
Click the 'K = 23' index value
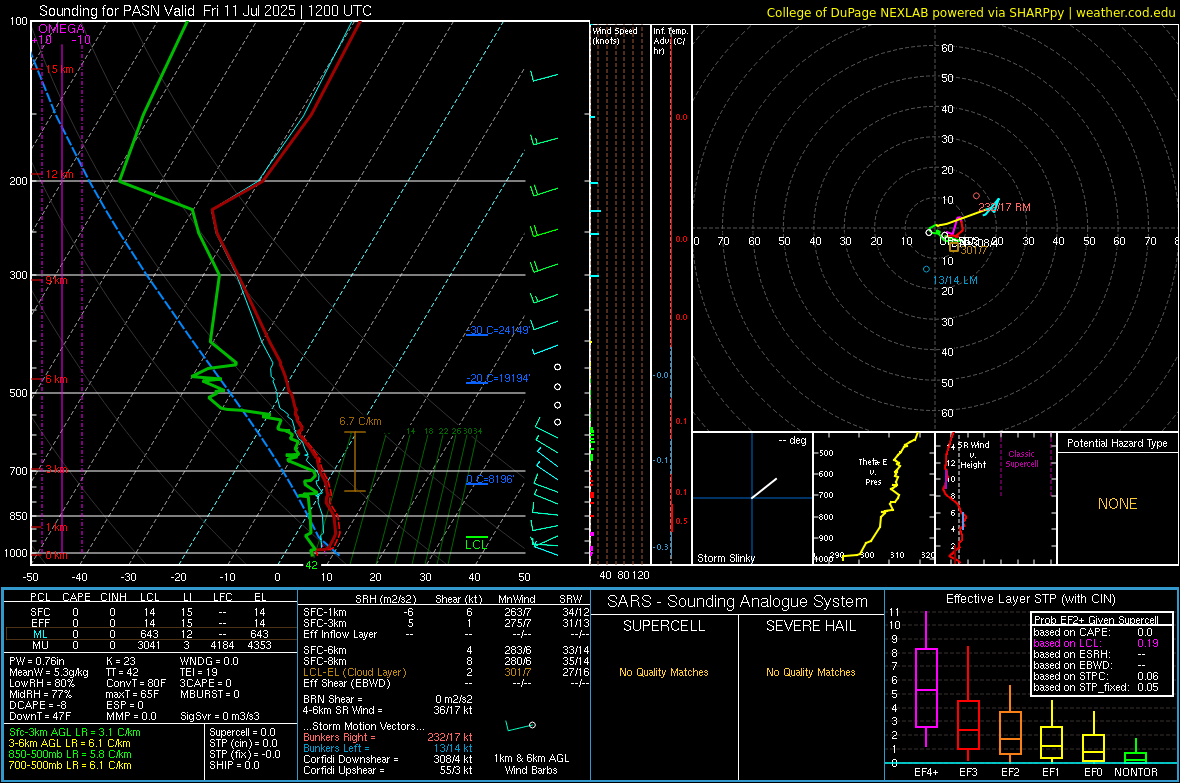(120, 661)
